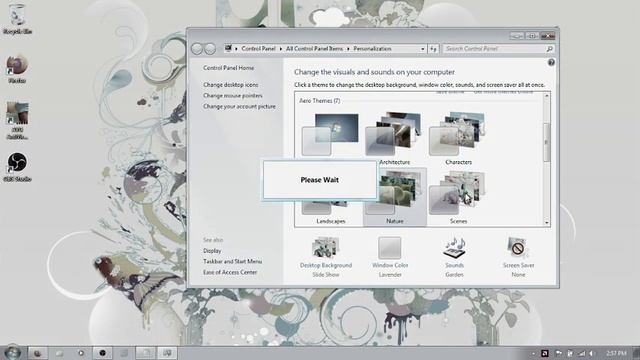Open the address bar history dropdown arrow
Screen dimensions: 640x360
[422, 49]
